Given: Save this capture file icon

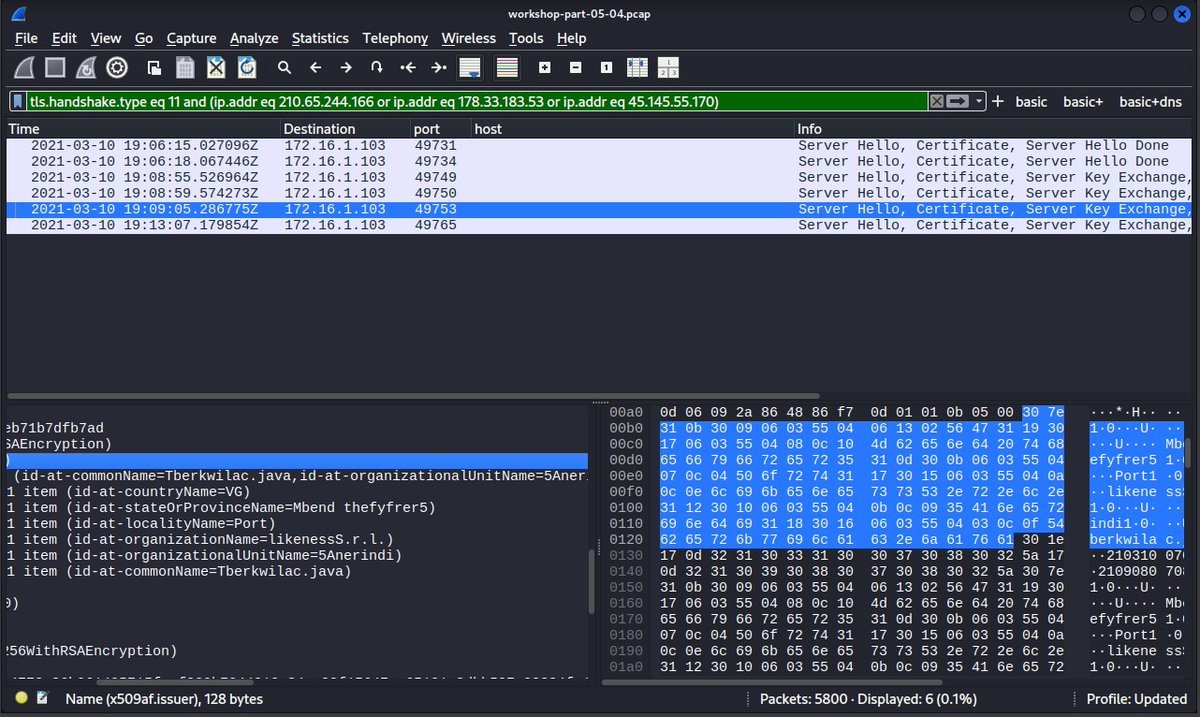Looking at the screenshot, I should [x=185, y=68].
